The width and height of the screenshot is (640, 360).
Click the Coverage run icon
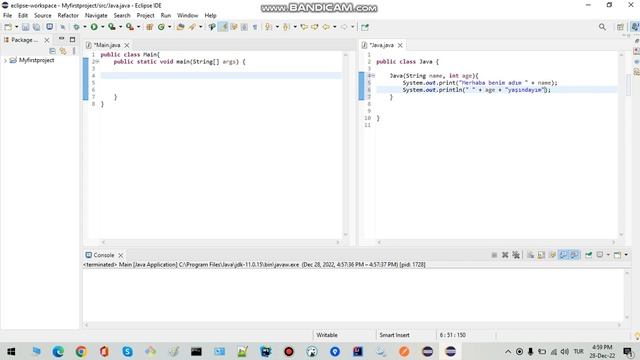pyautogui.click(x=111, y=27)
